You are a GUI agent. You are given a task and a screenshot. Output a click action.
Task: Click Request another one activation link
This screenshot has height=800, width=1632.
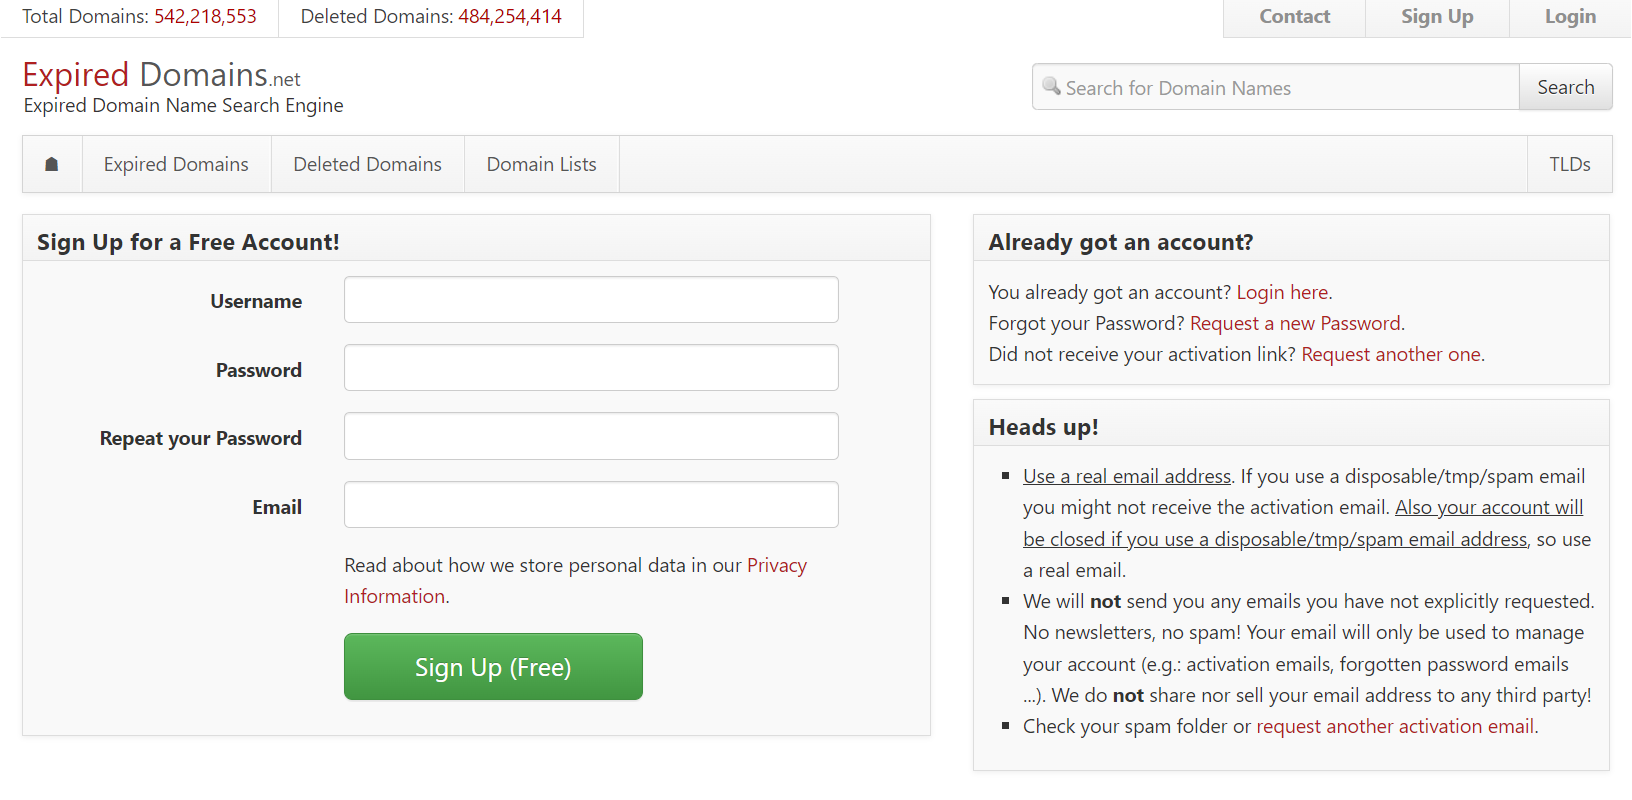click(x=1391, y=354)
